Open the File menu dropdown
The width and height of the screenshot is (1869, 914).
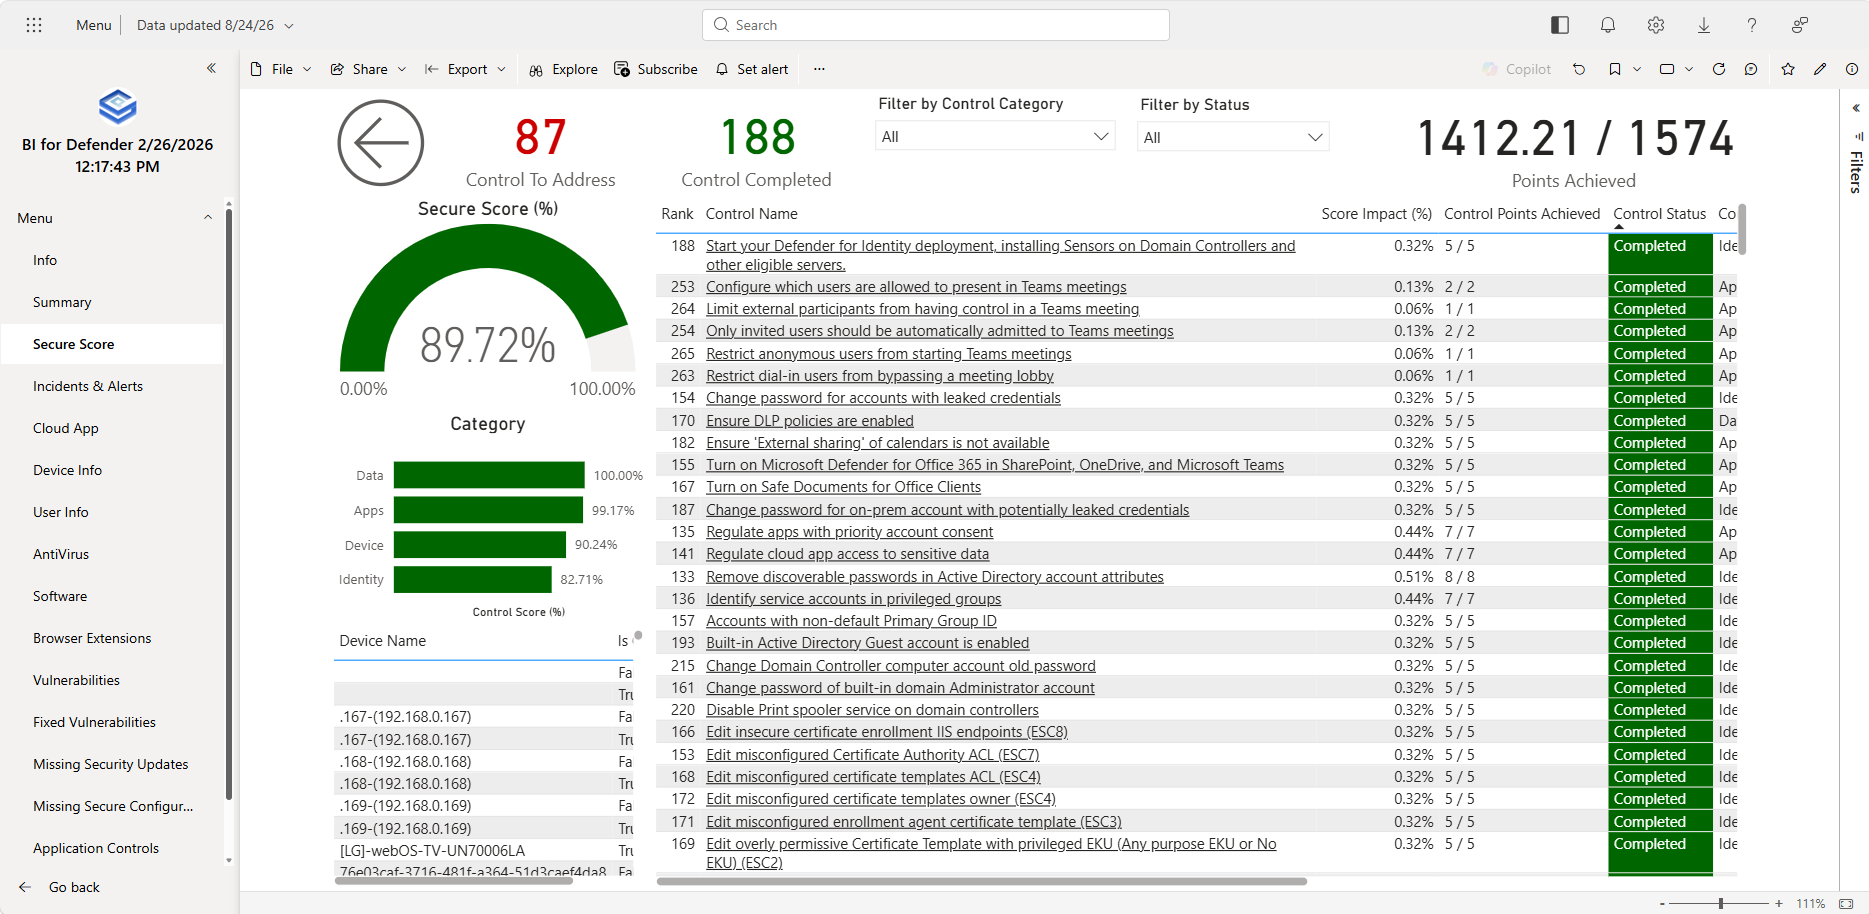tap(281, 69)
